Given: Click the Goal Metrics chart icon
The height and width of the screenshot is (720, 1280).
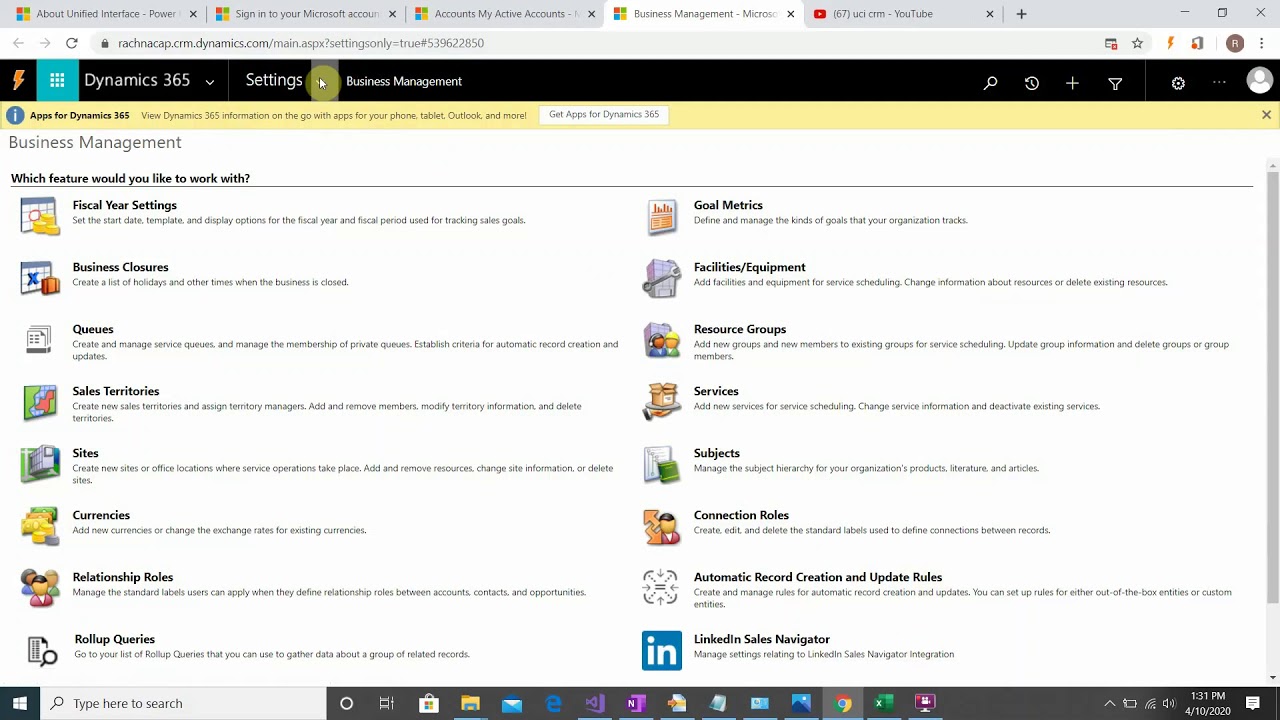Looking at the screenshot, I should point(661,216).
